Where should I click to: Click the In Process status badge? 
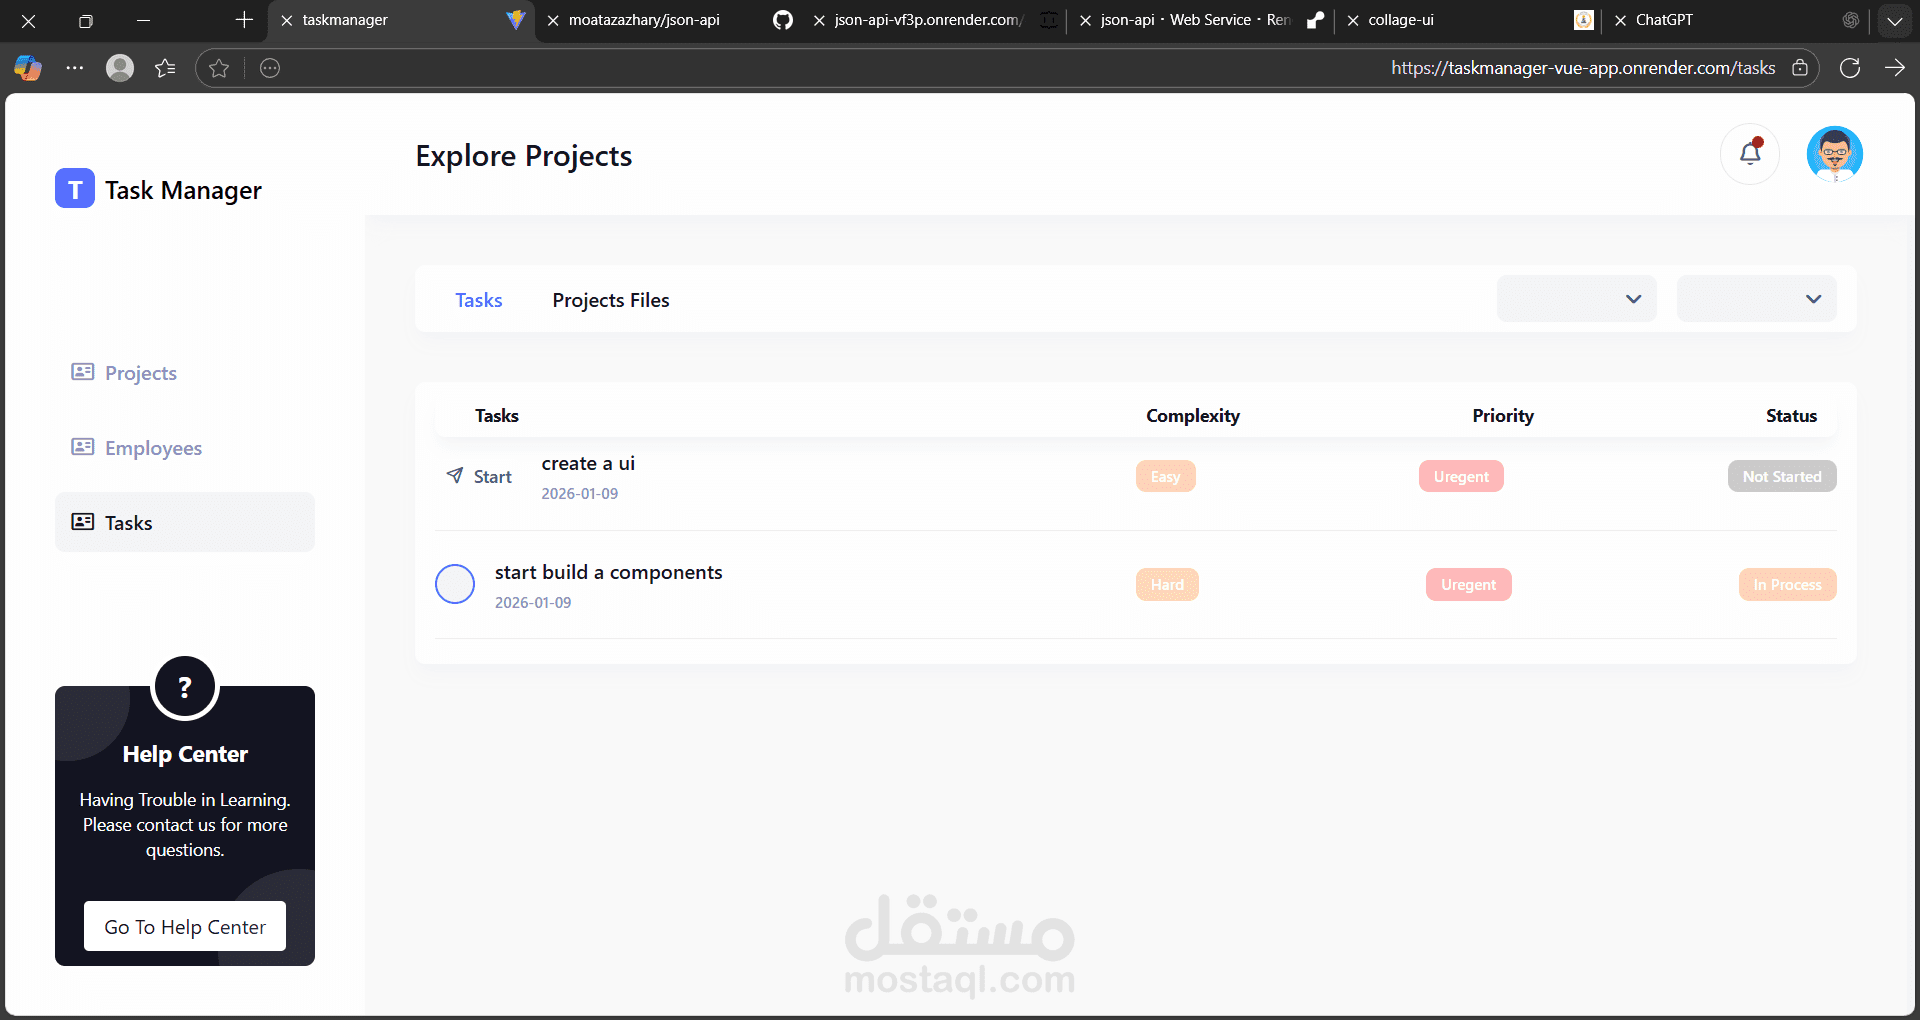click(x=1787, y=584)
